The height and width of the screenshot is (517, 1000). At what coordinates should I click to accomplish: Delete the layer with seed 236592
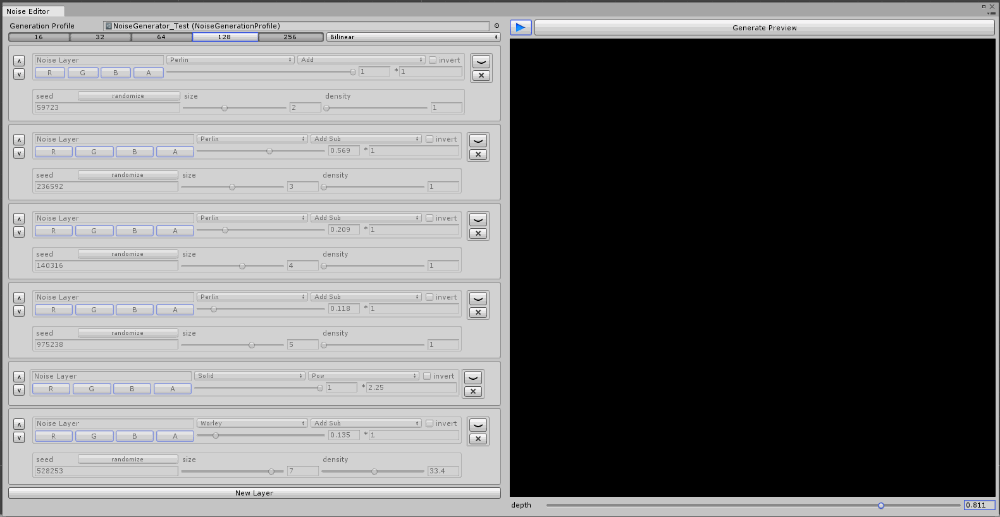click(478, 154)
